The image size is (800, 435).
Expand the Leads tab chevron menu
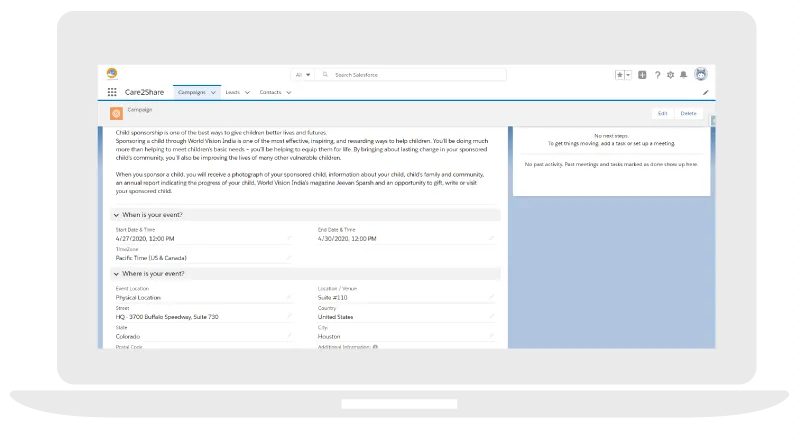247,93
